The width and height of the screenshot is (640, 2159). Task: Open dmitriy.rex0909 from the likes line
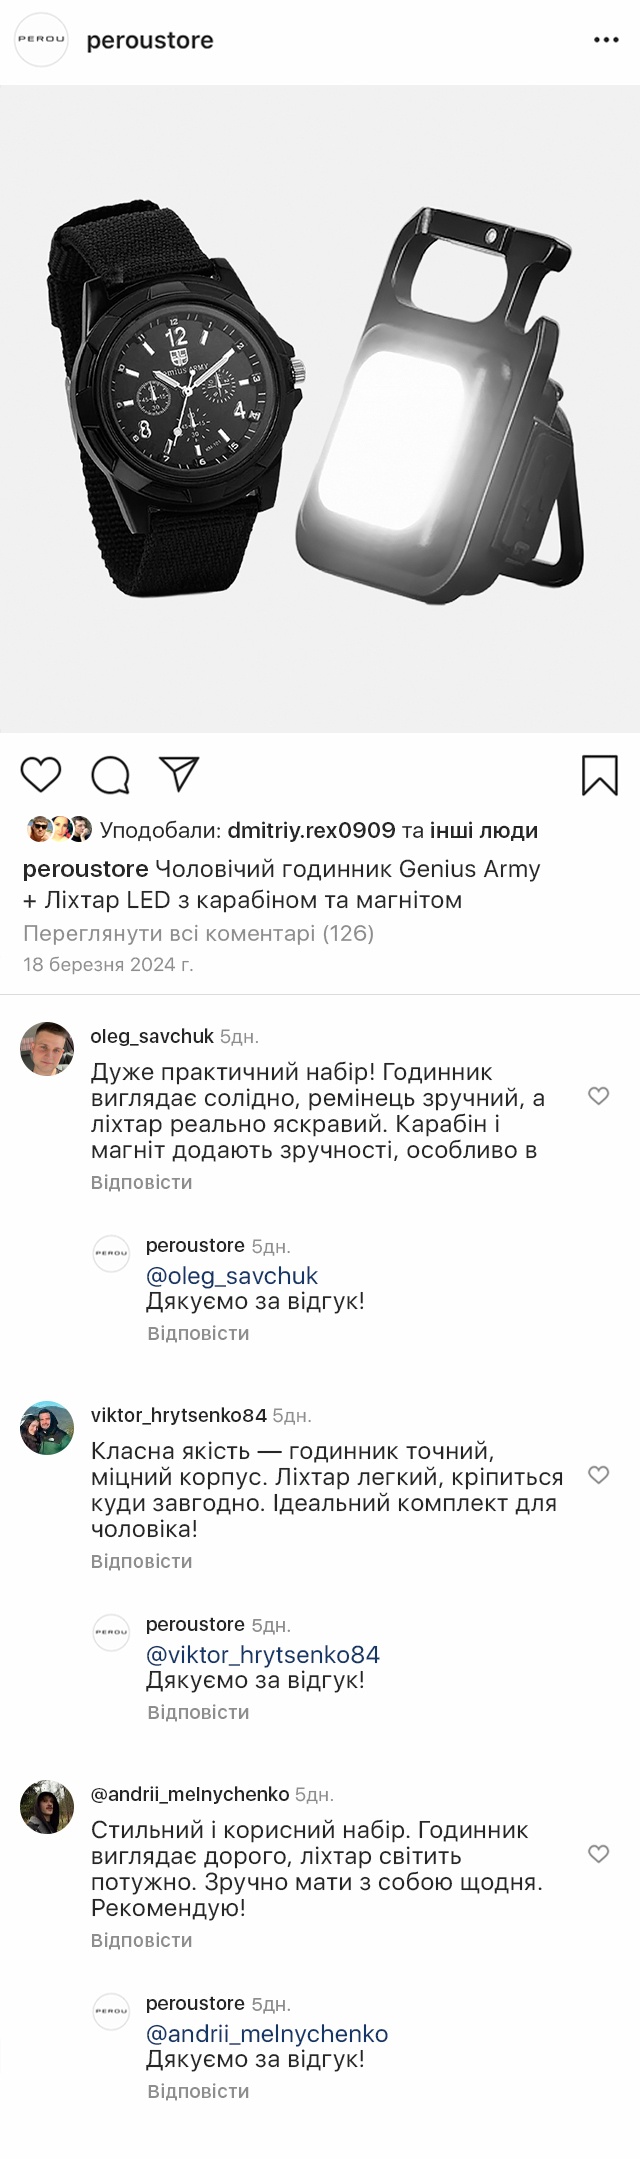coord(311,830)
